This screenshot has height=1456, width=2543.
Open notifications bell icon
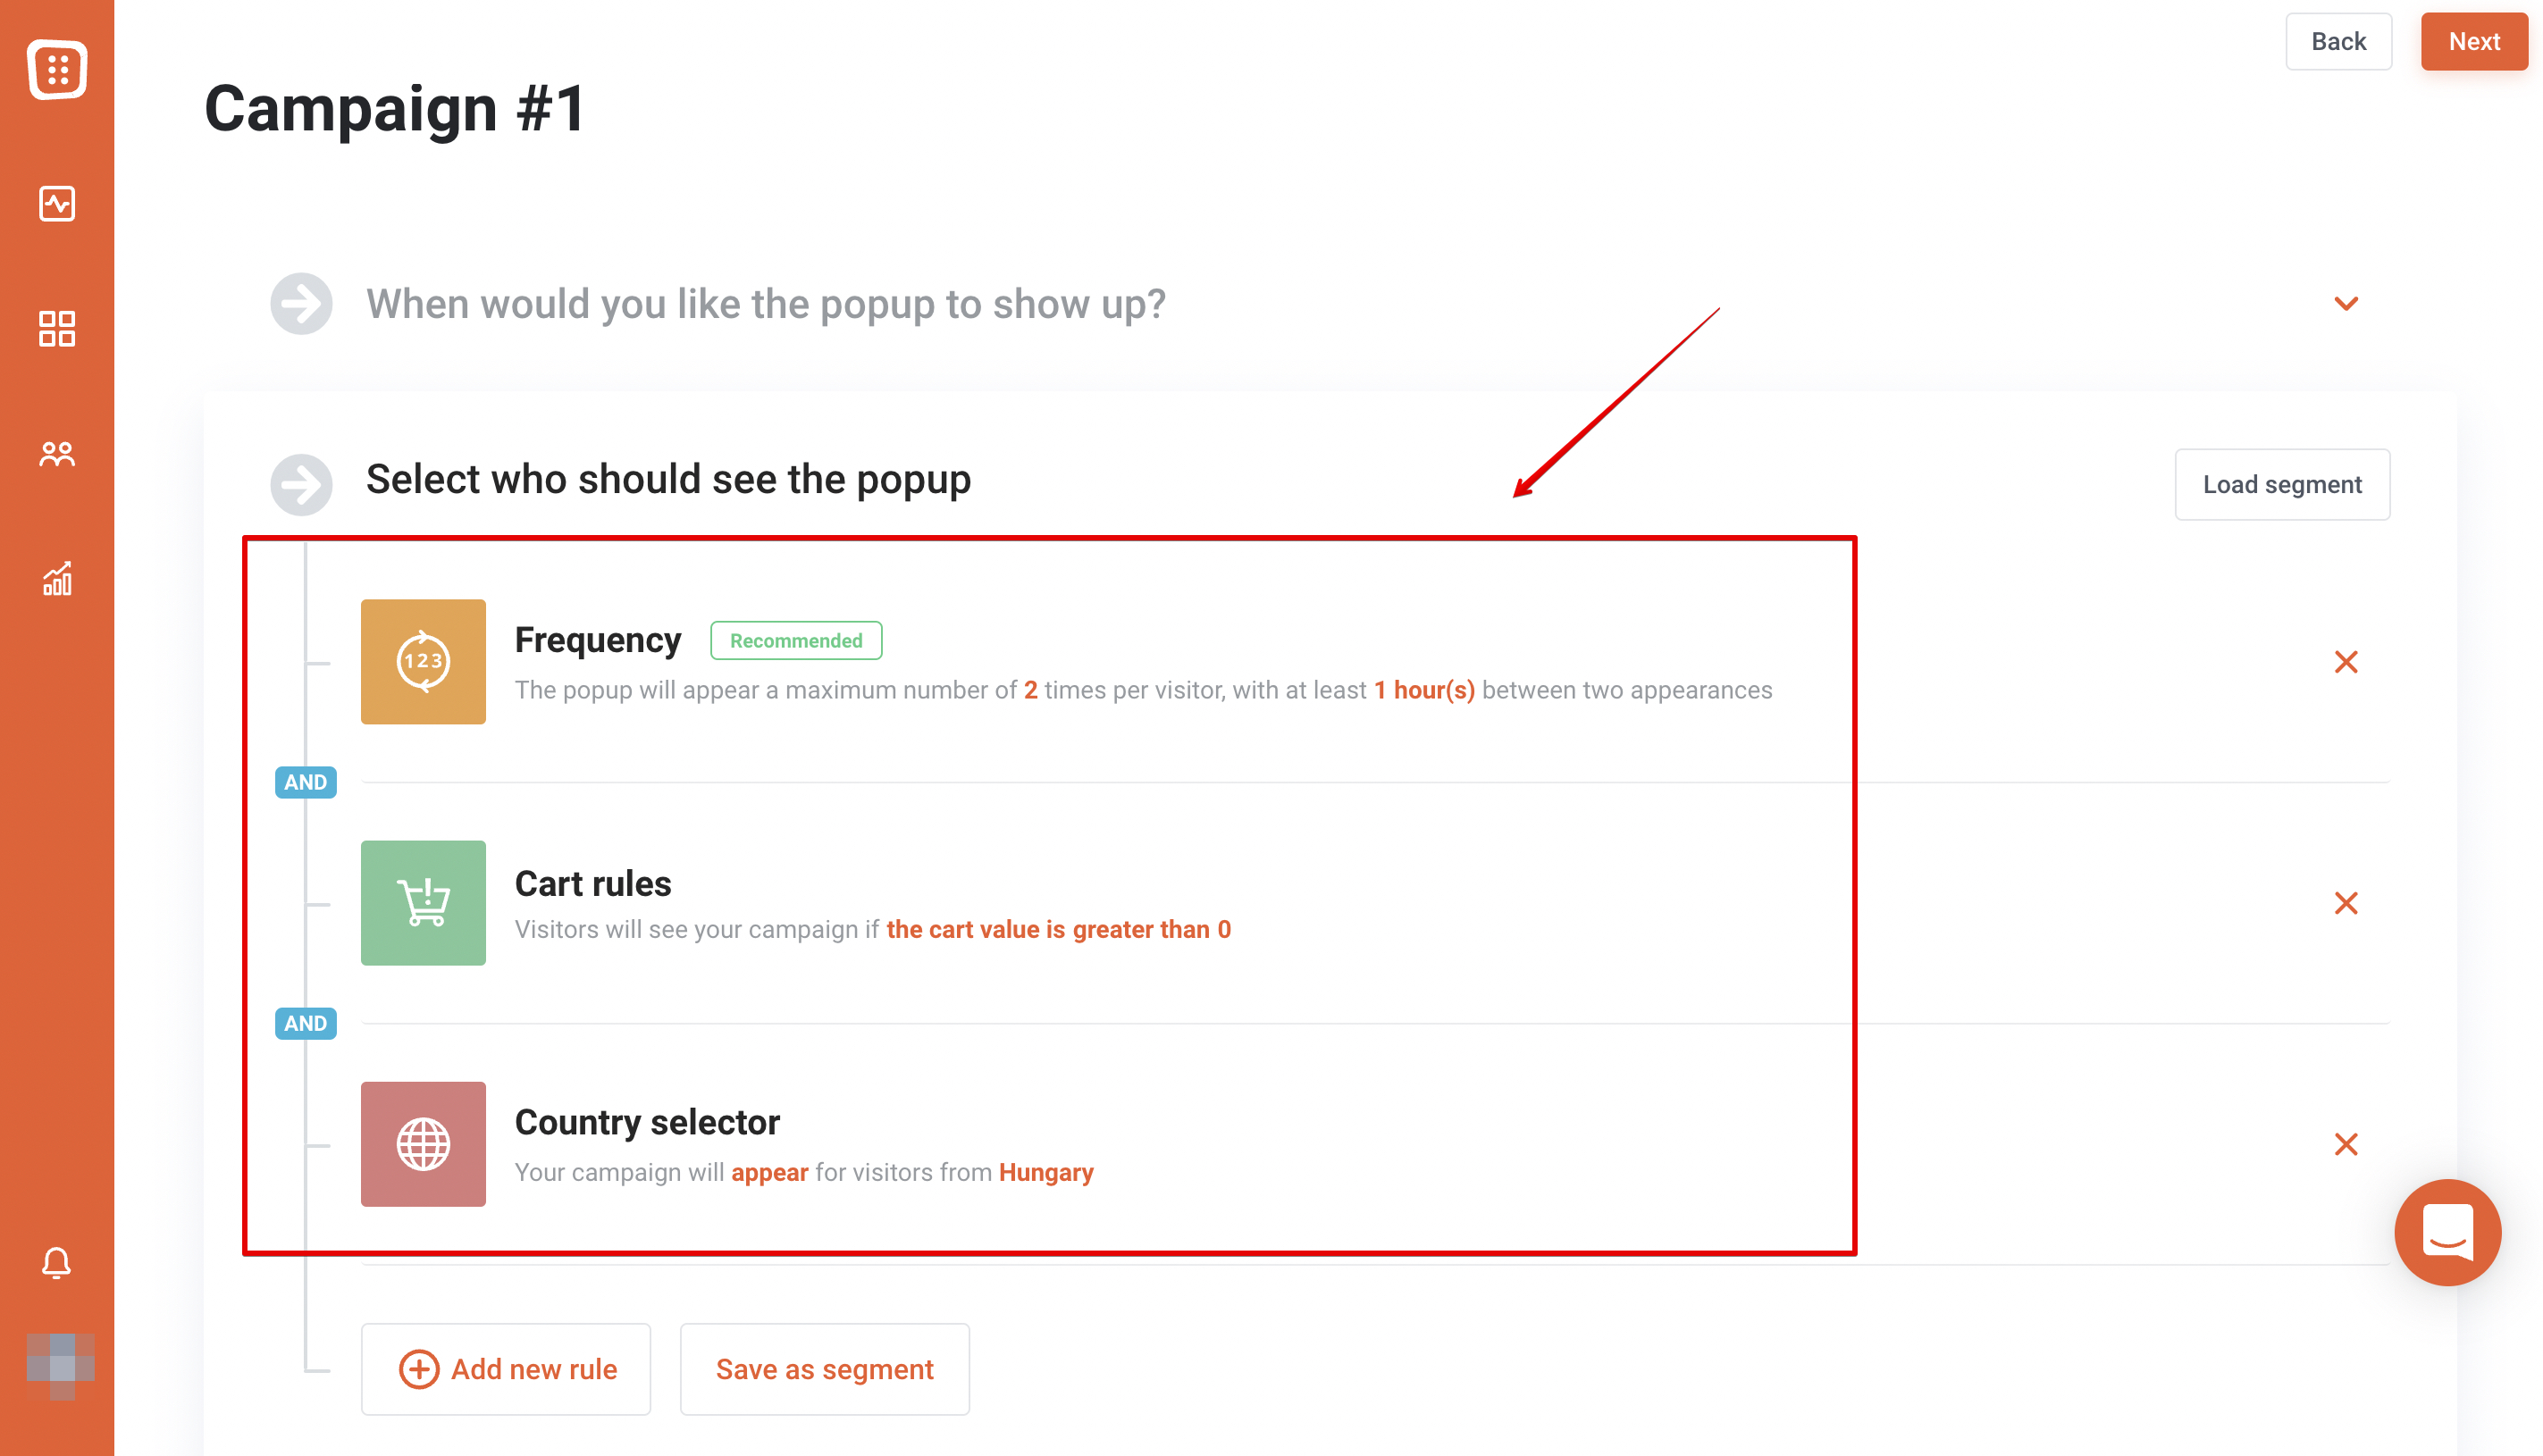(57, 1263)
